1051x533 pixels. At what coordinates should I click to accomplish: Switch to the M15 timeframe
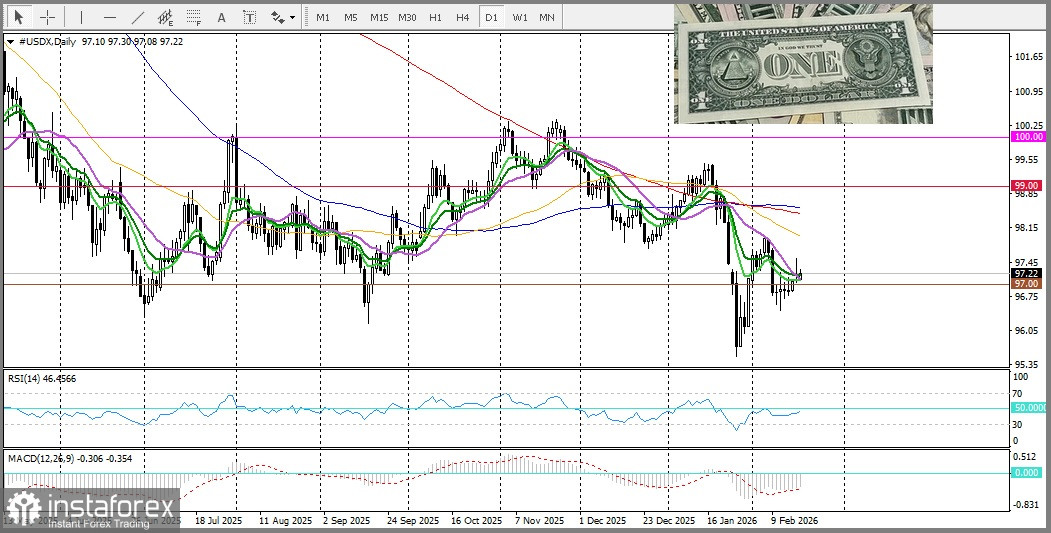point(379,17)
